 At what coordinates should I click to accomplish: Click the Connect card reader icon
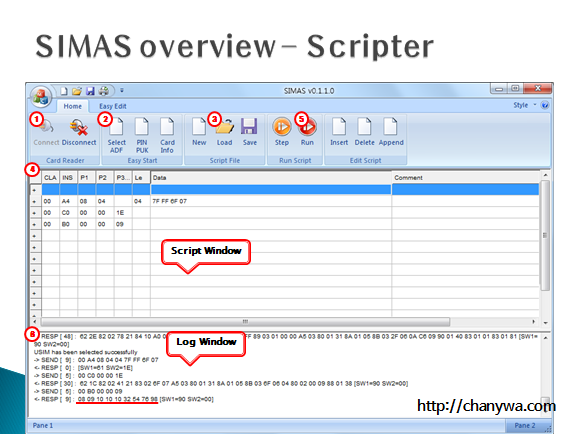[46, 132]
